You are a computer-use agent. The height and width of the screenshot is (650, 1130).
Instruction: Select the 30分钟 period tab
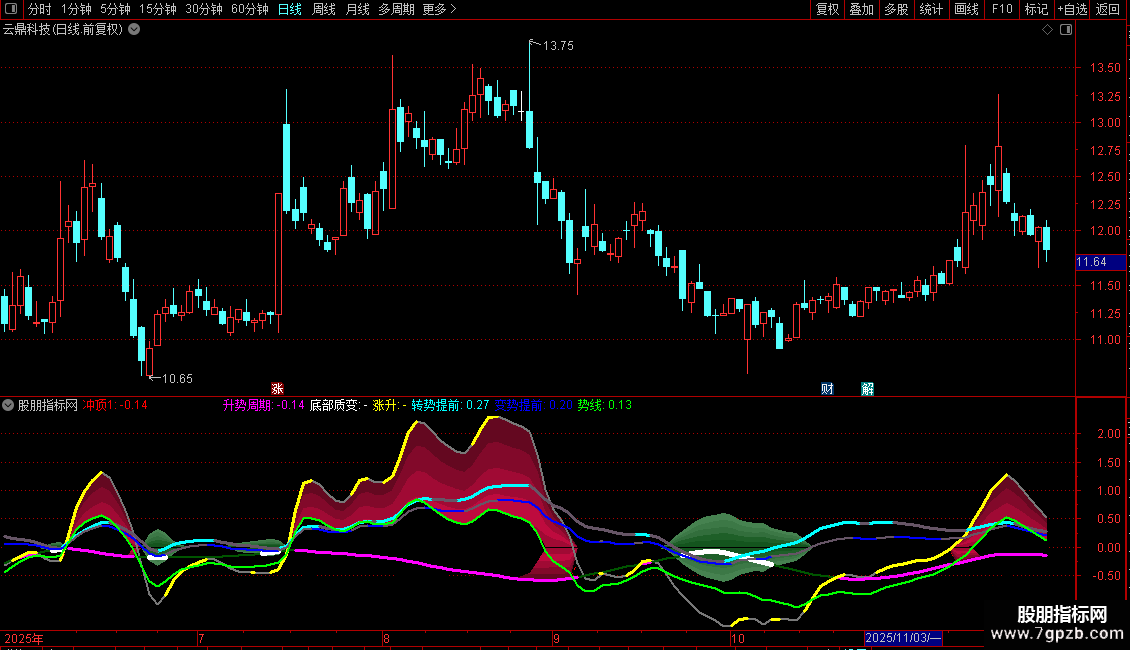coord(203,9)
